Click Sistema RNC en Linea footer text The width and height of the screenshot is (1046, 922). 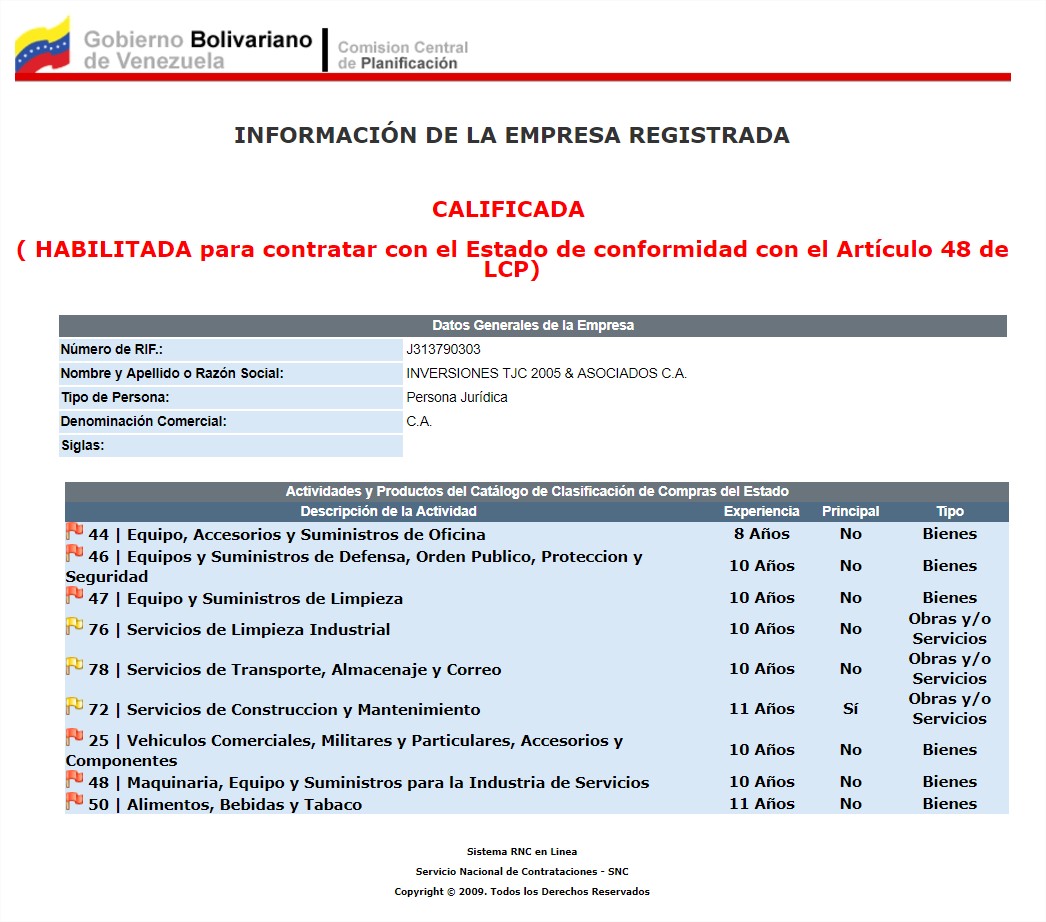coord(522,852)
